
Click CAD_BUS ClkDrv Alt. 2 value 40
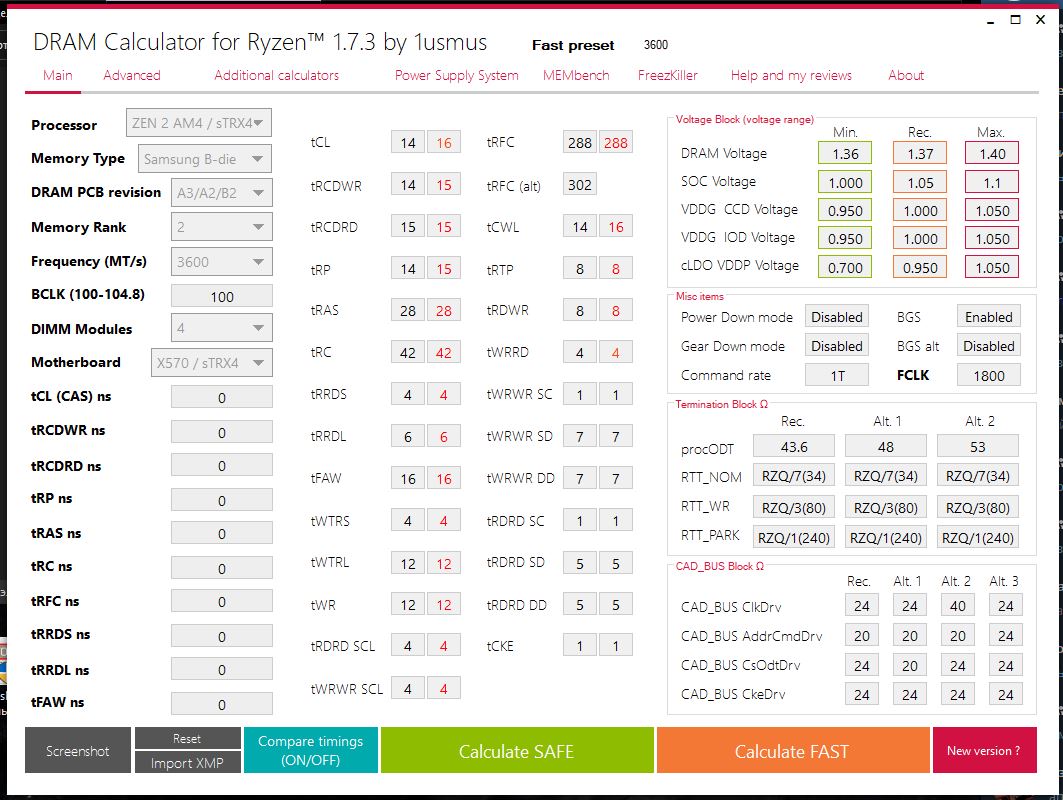point(958,605)
